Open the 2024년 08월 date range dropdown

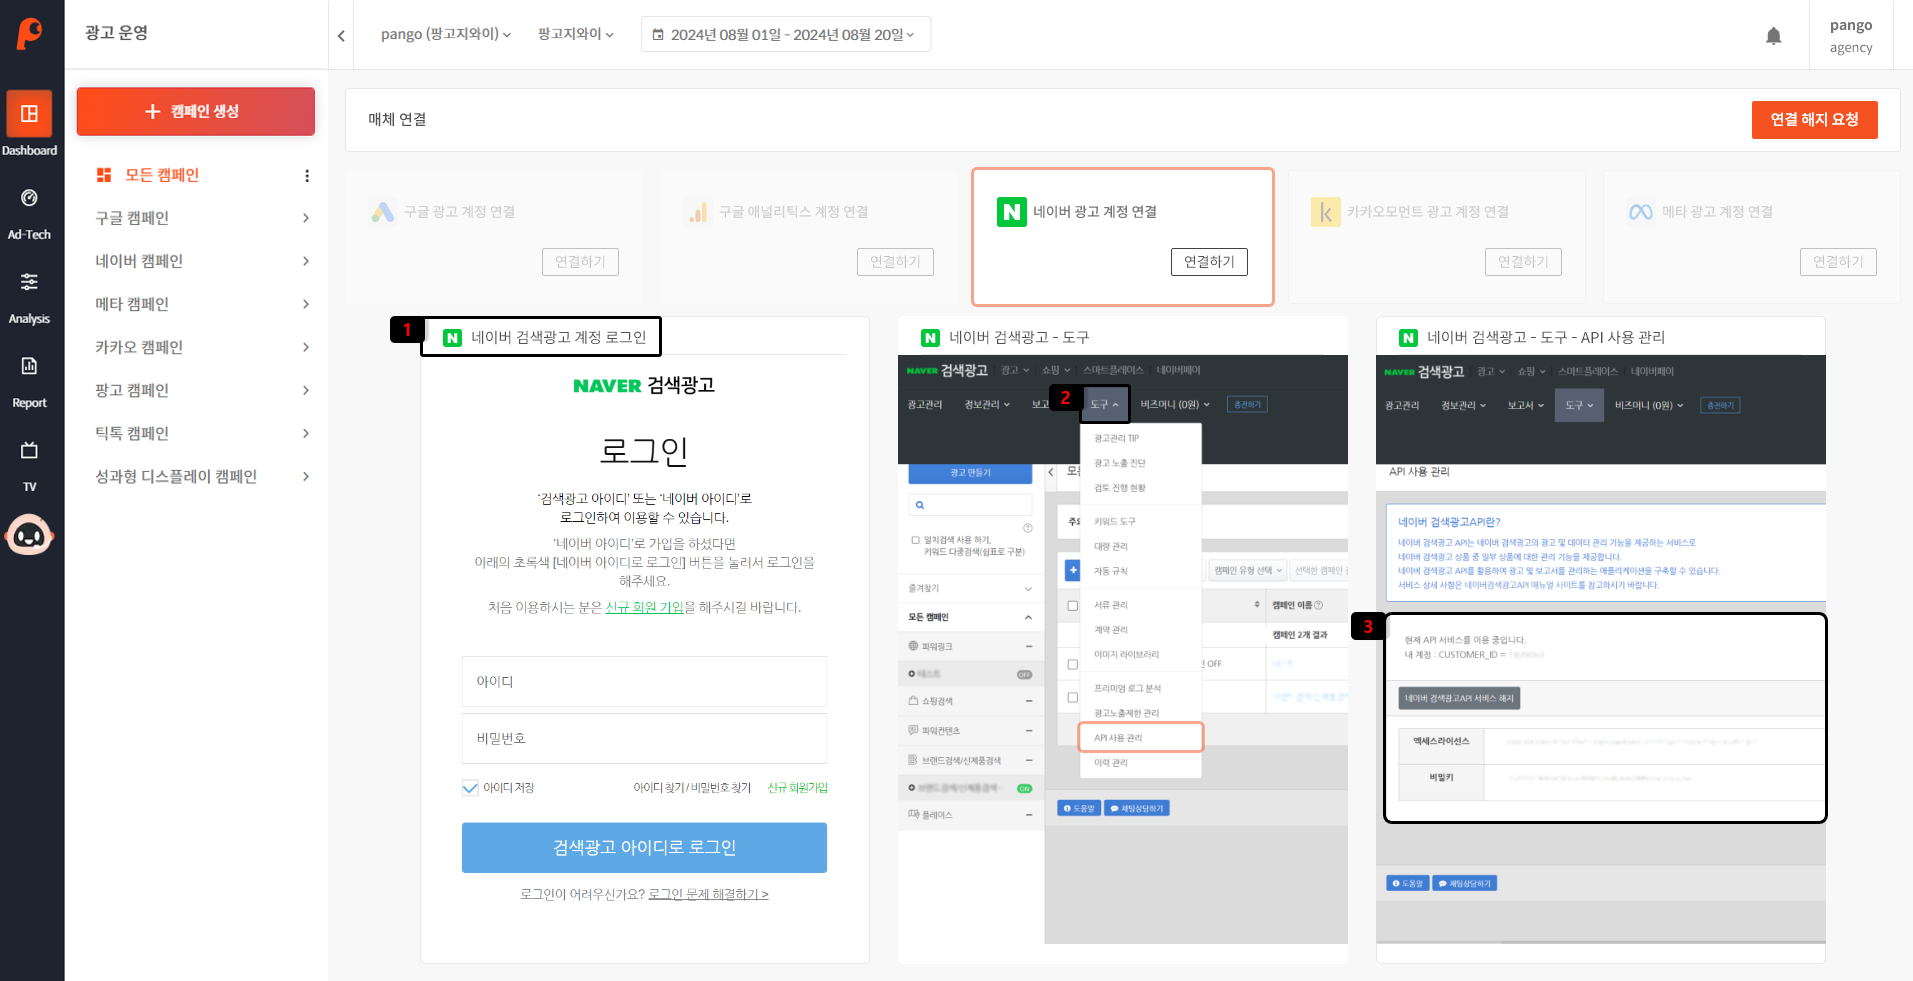pyautogui.click(x=786, y=34)
